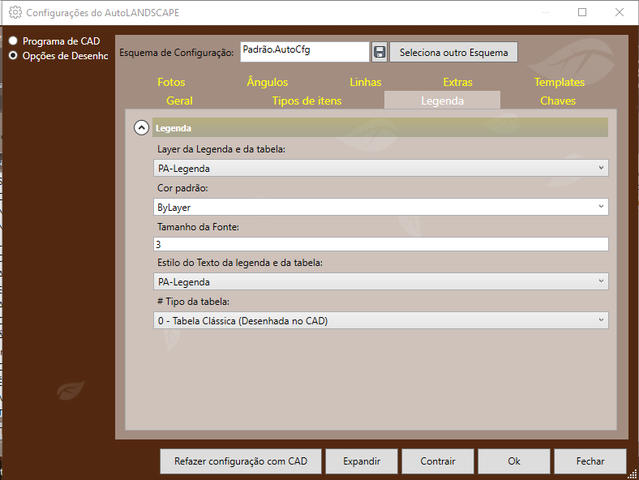The width and height of the screenshot is (639, 480).
Task: Click the Tamanho da Fonte input field
Action: [382, 244]
